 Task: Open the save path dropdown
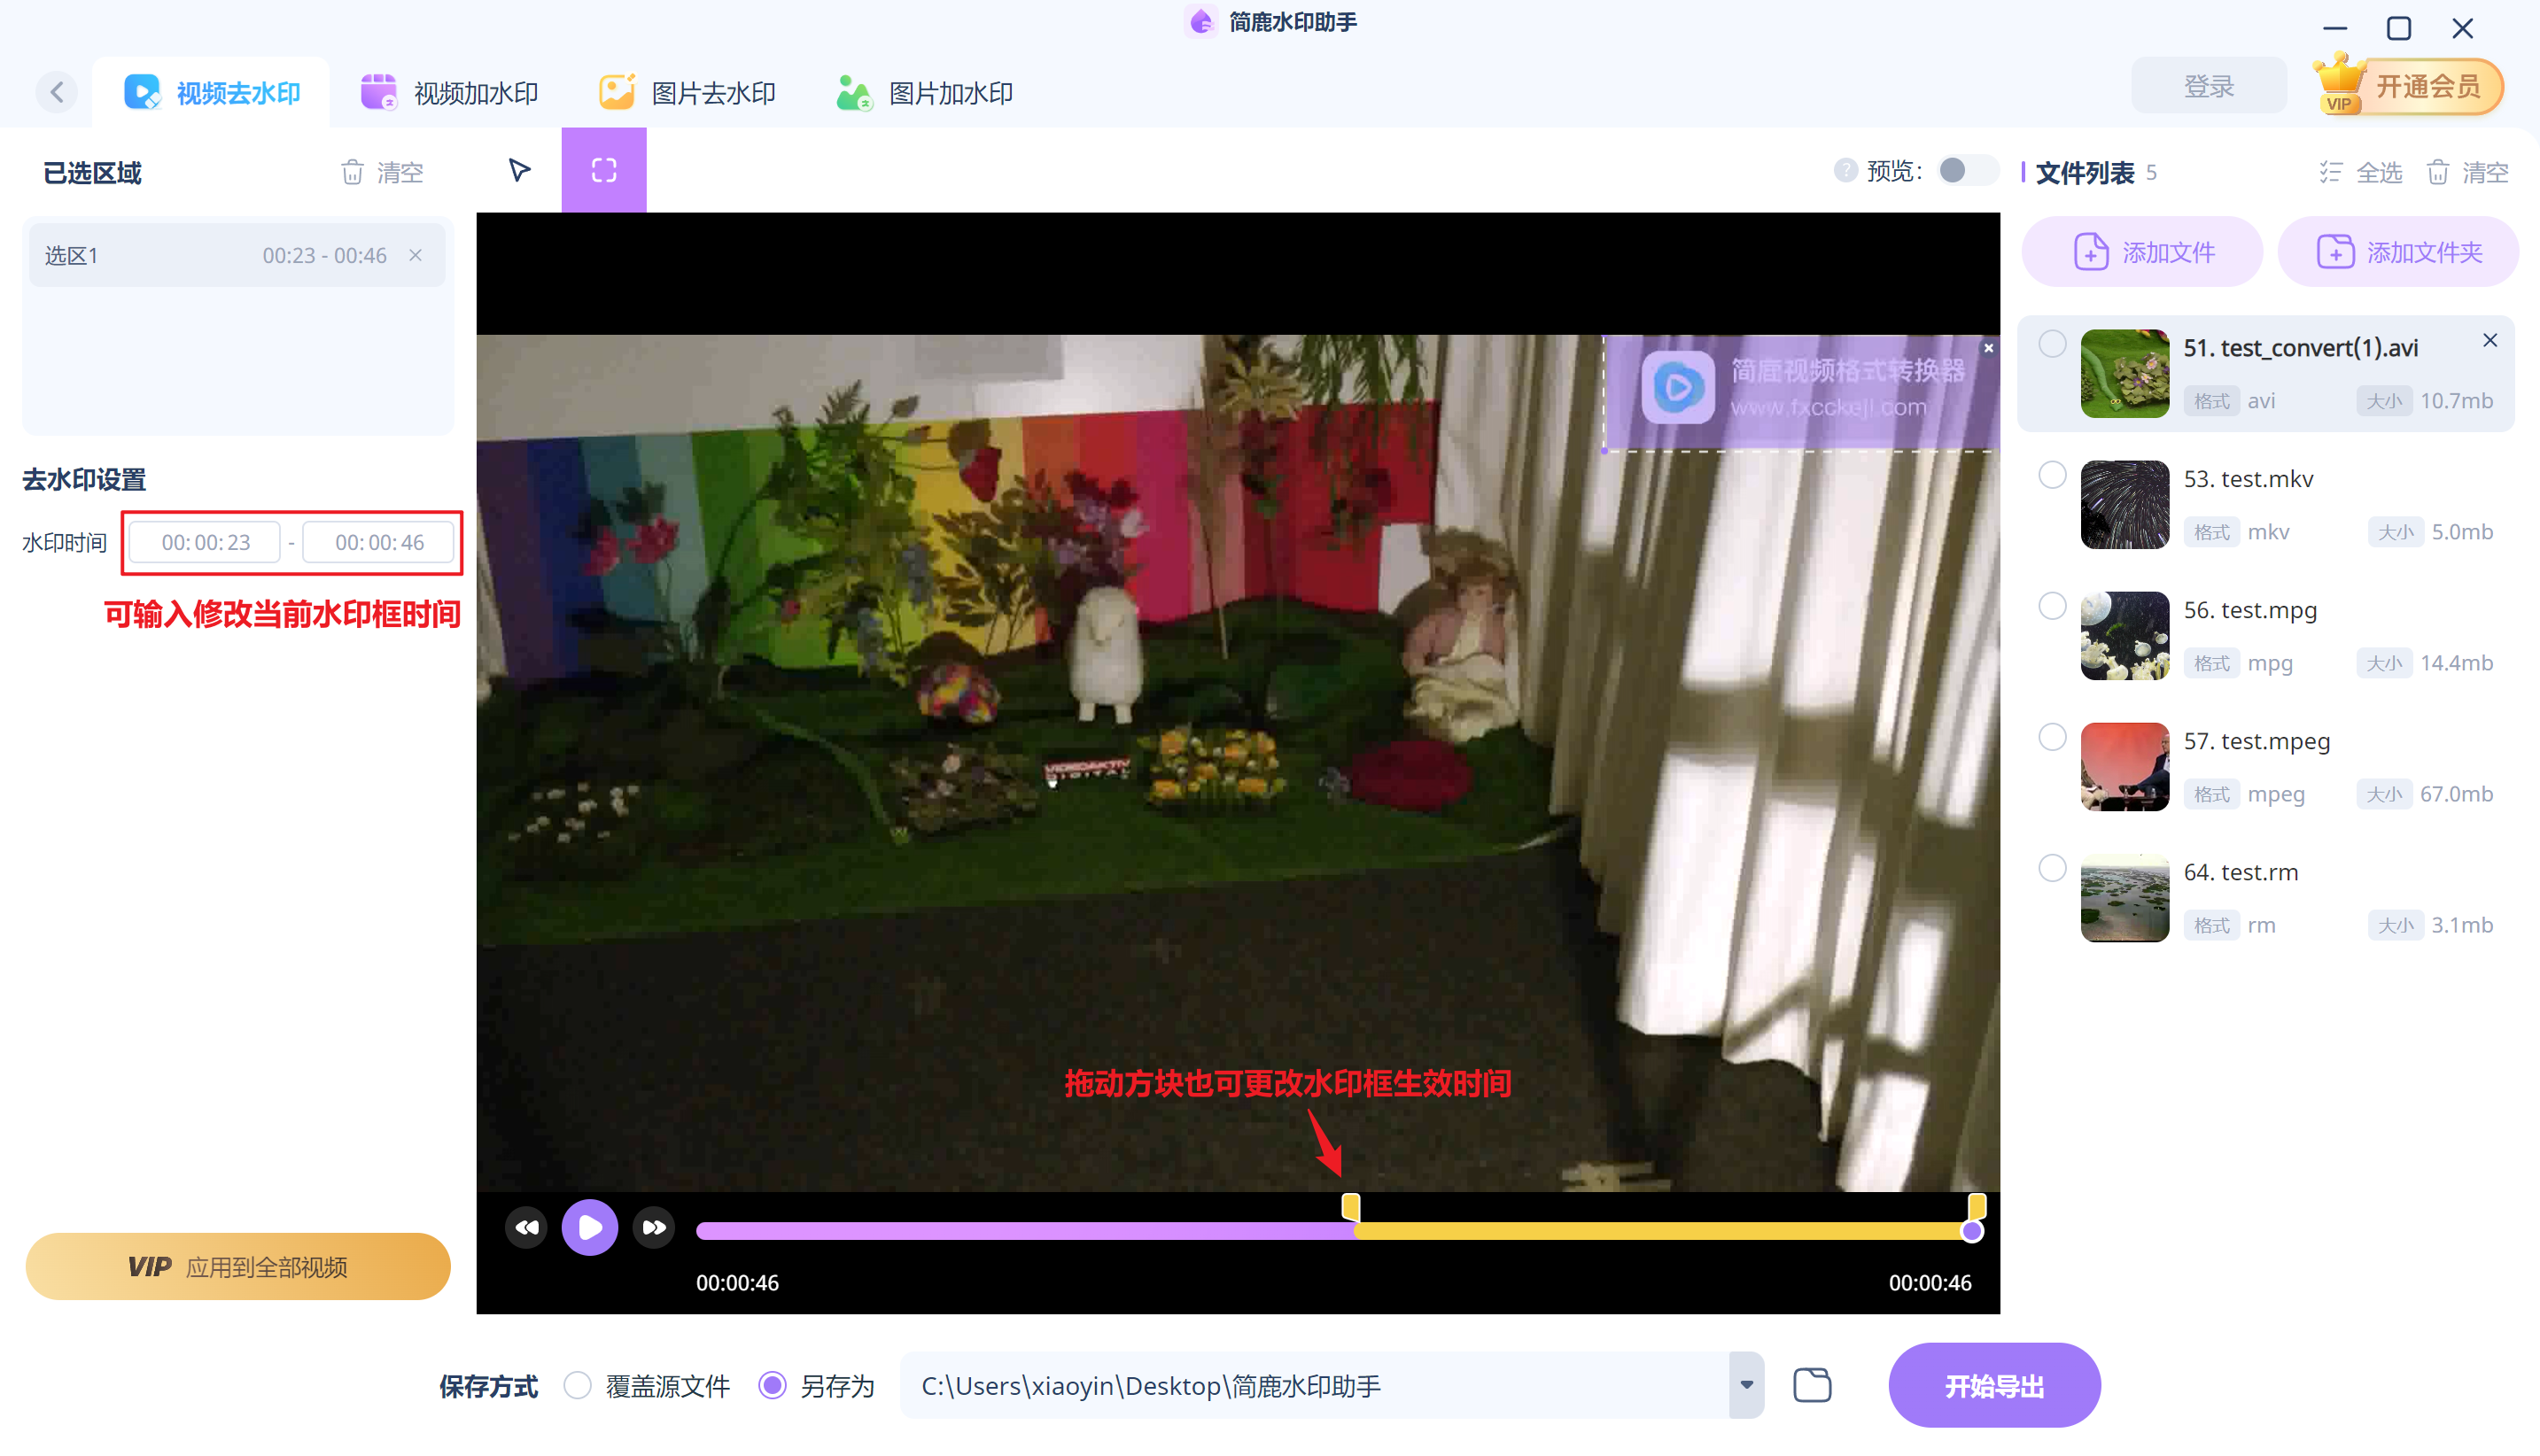(x=1745, y=1385)
